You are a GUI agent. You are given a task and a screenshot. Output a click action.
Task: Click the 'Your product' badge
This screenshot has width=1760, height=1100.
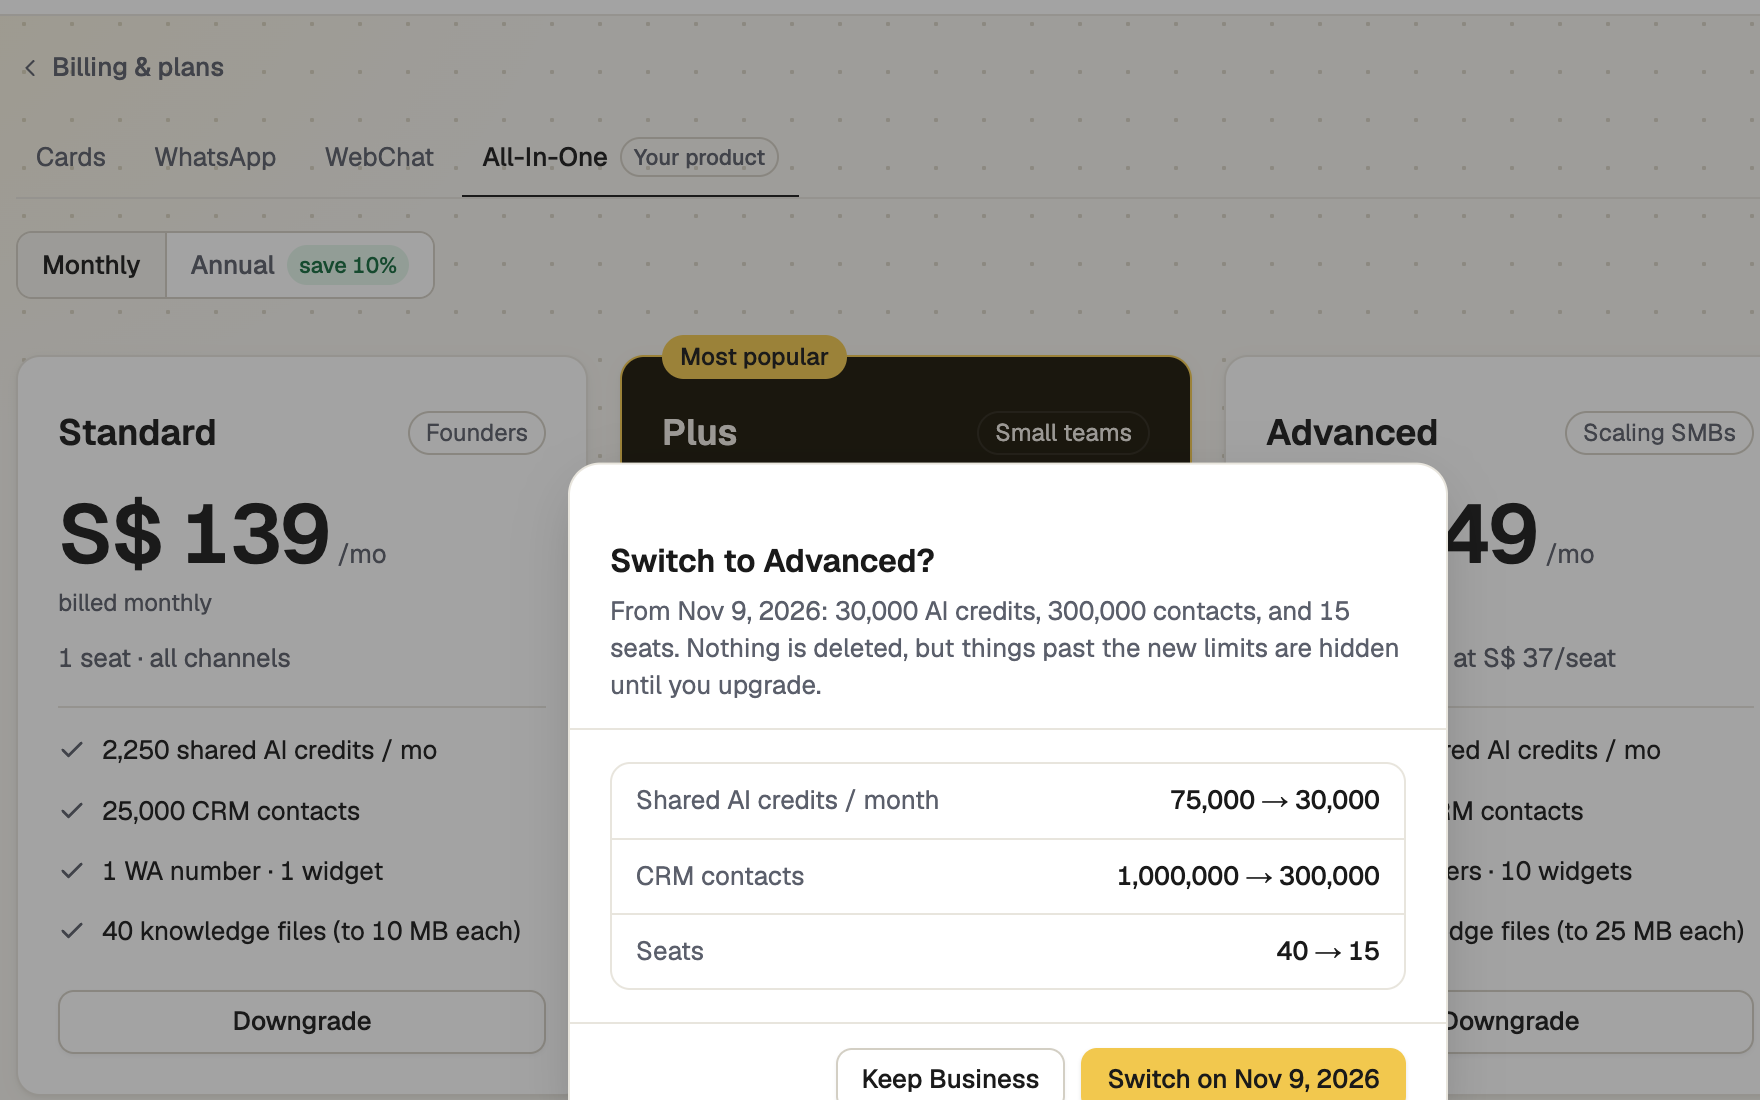click(x=699, y=157)
